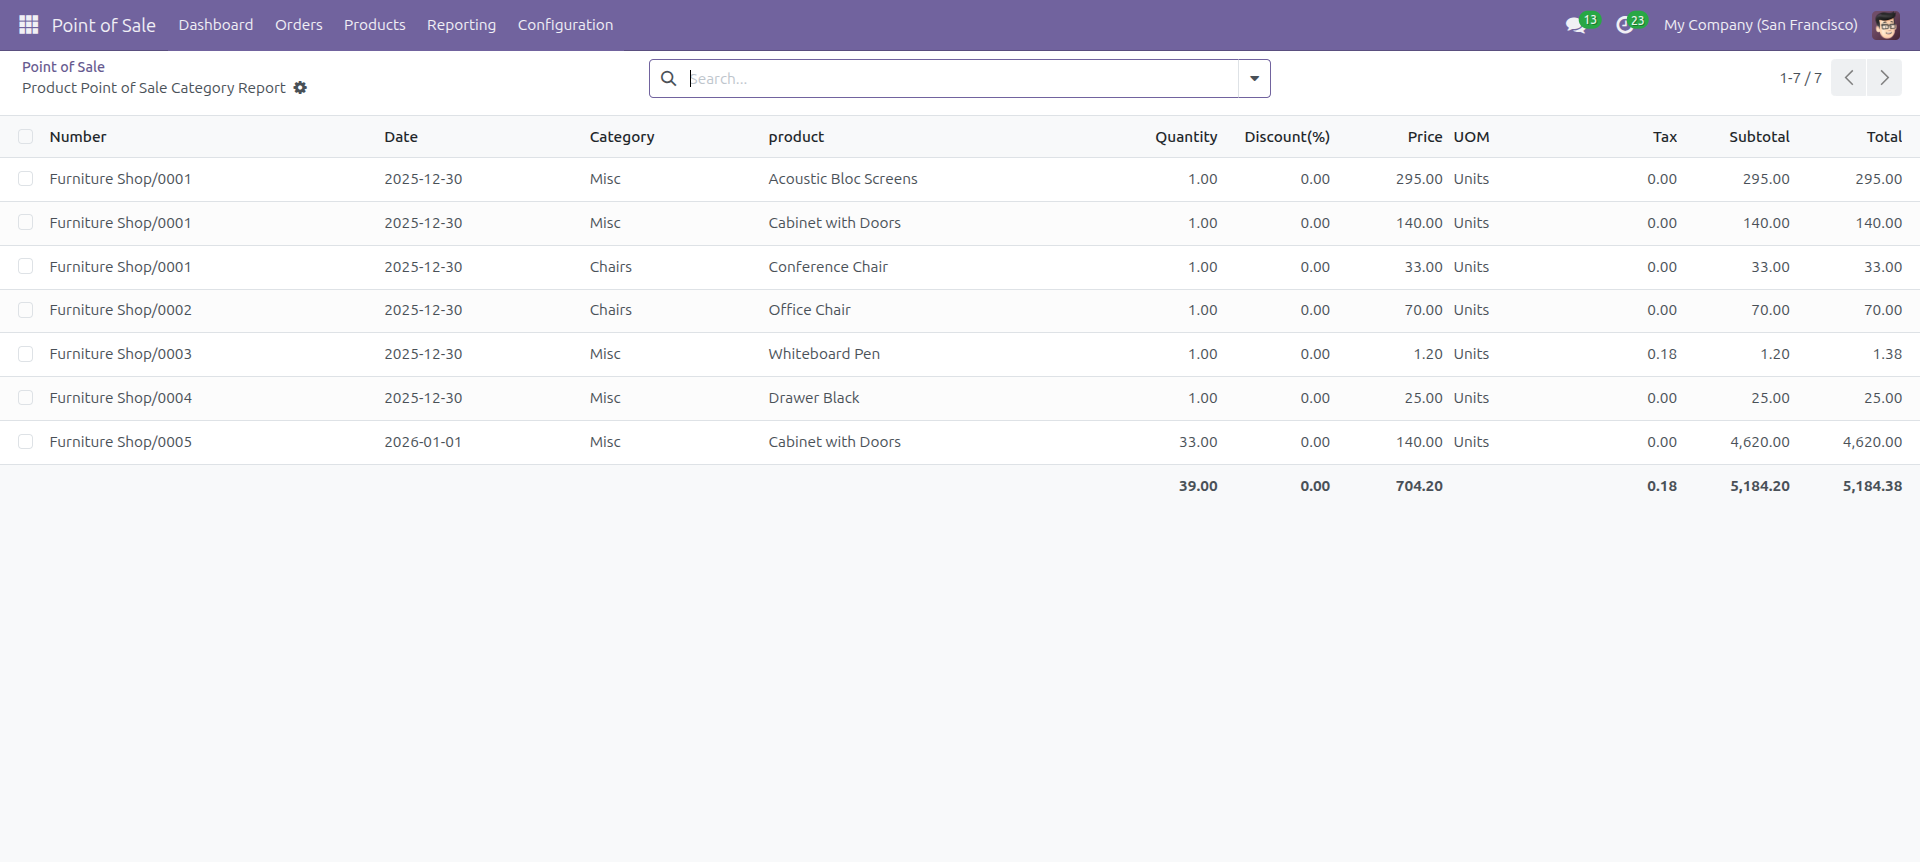Click the 704.20 price sum
Screen dimensions: 1920x862
pyautogui.click(x=1419, y=486)
